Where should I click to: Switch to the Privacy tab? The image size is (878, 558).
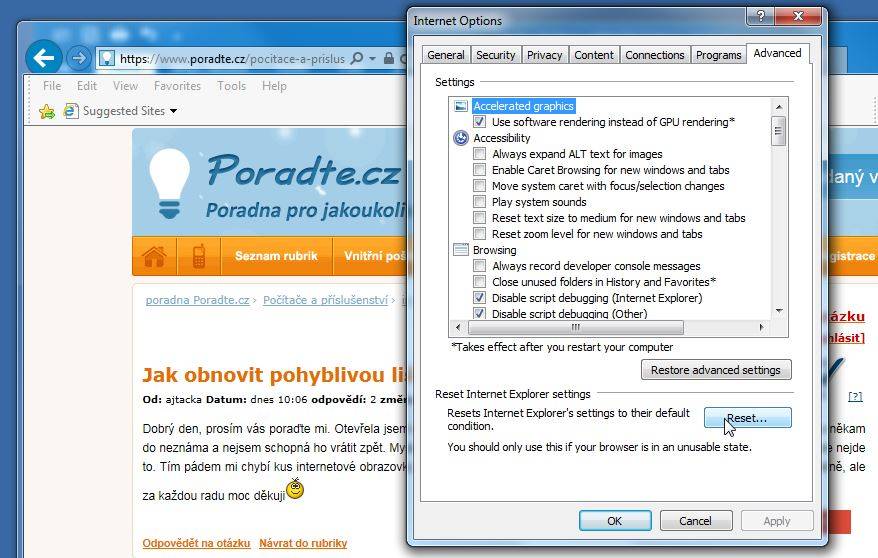pos(544,55)
